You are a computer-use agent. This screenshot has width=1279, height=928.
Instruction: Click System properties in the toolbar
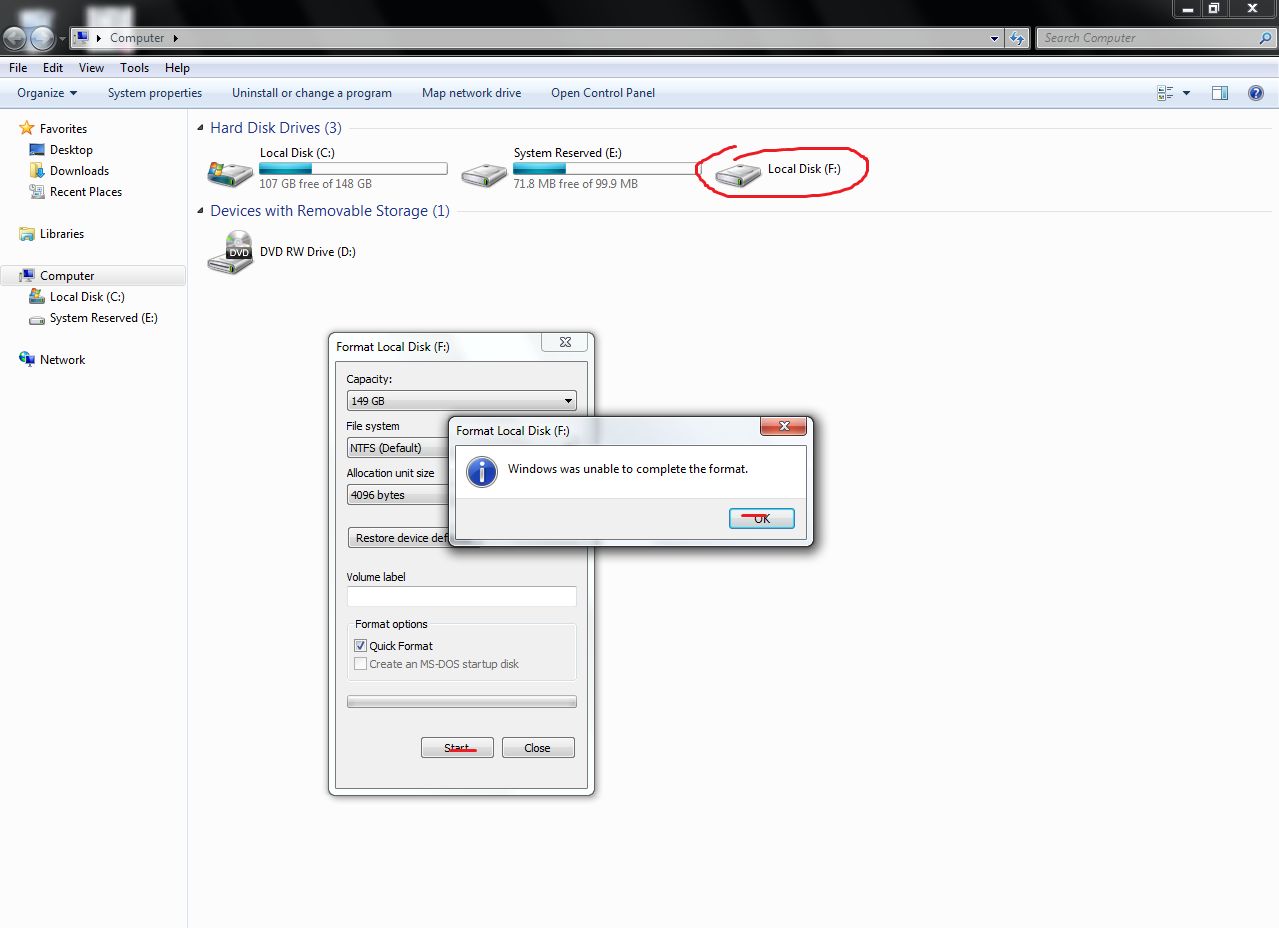pos(155,93)
